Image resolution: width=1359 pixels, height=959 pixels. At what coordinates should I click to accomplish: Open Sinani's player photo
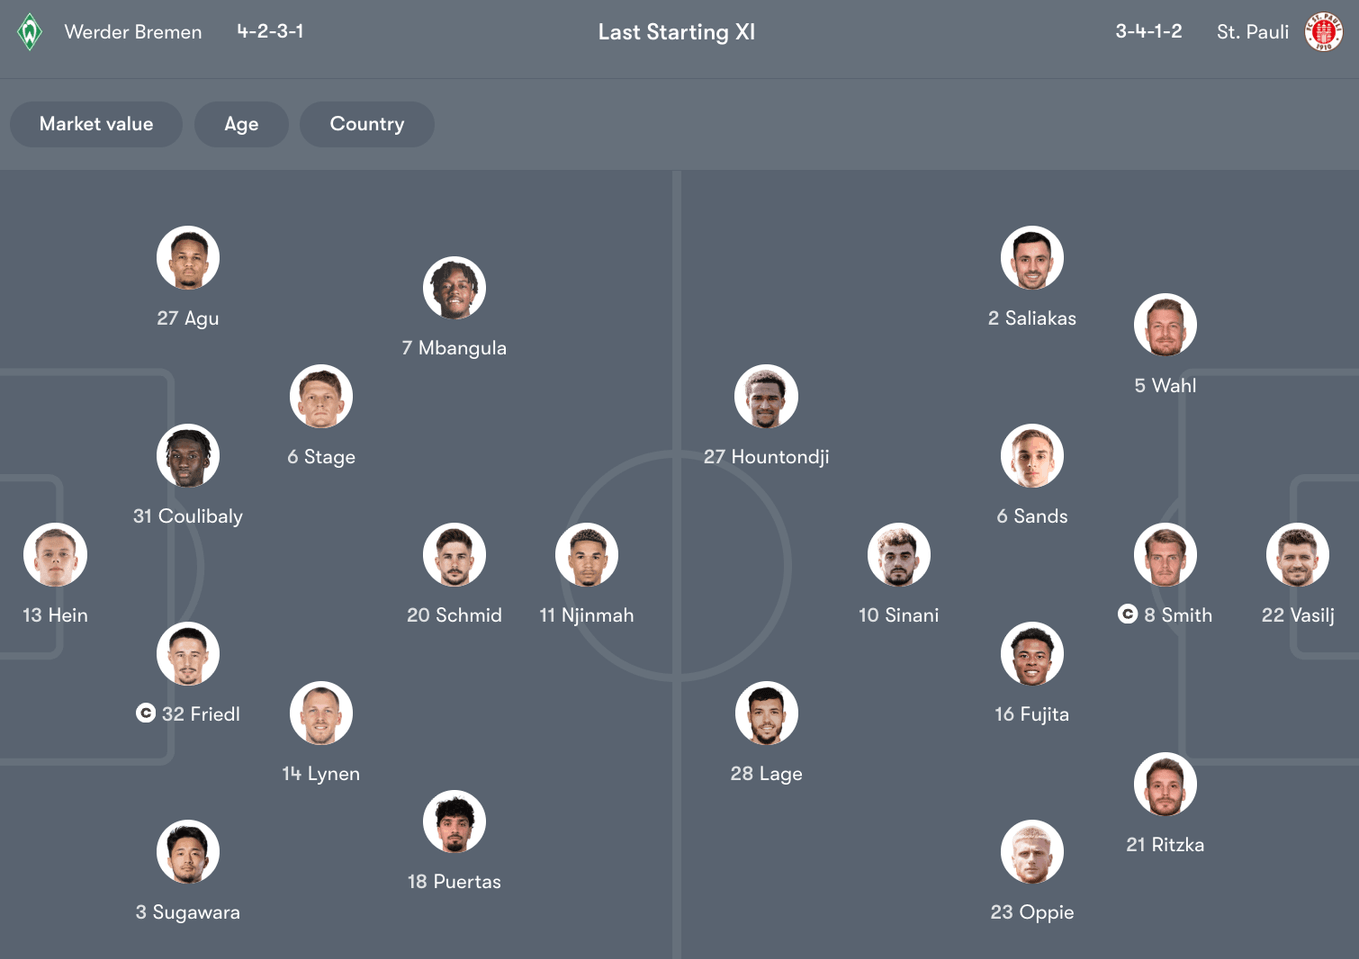(899, 555)
